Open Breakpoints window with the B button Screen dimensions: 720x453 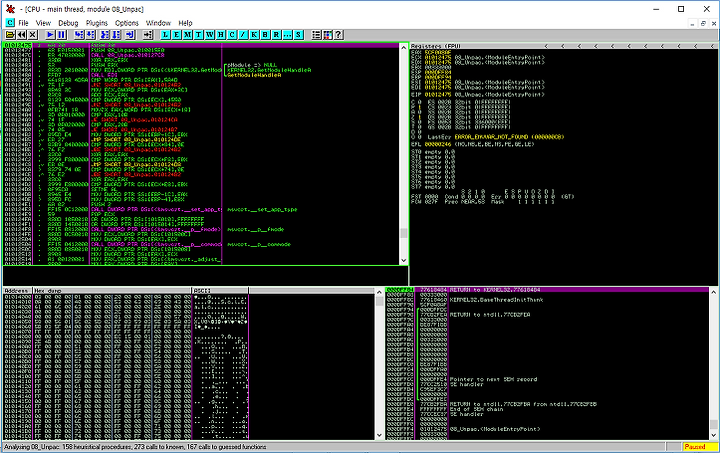pos(265,35)
